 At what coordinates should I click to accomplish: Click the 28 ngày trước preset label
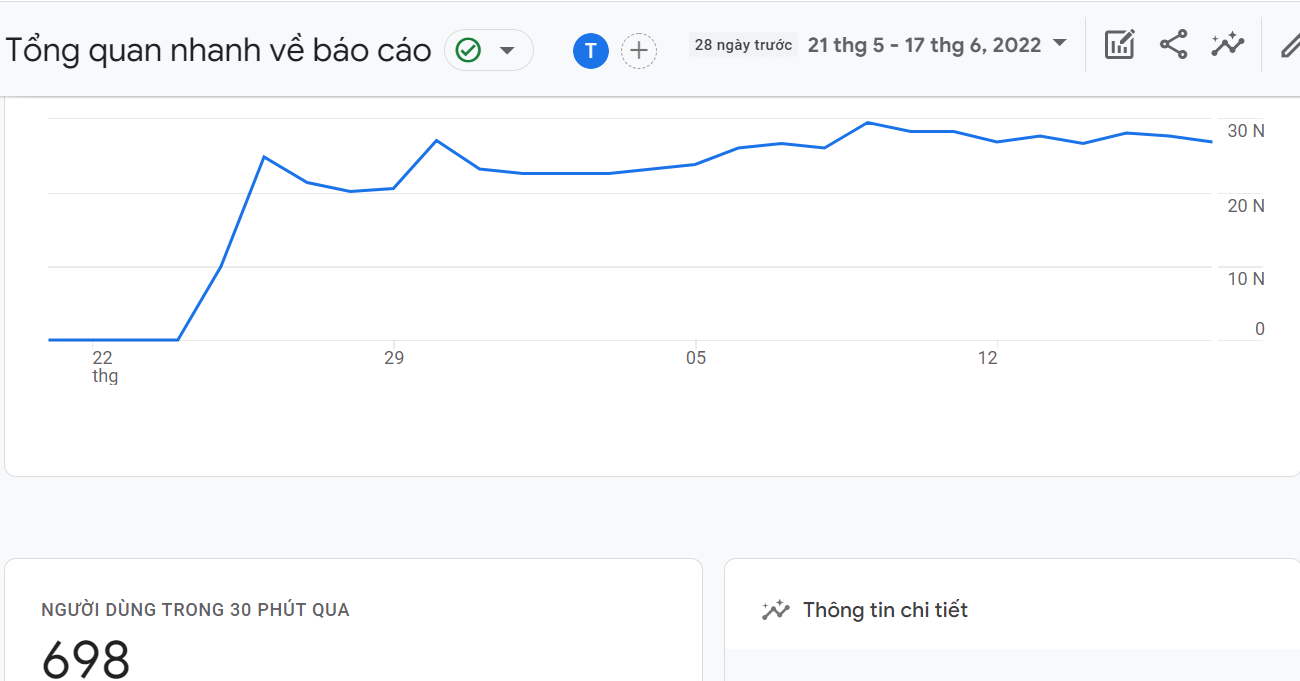743,45
